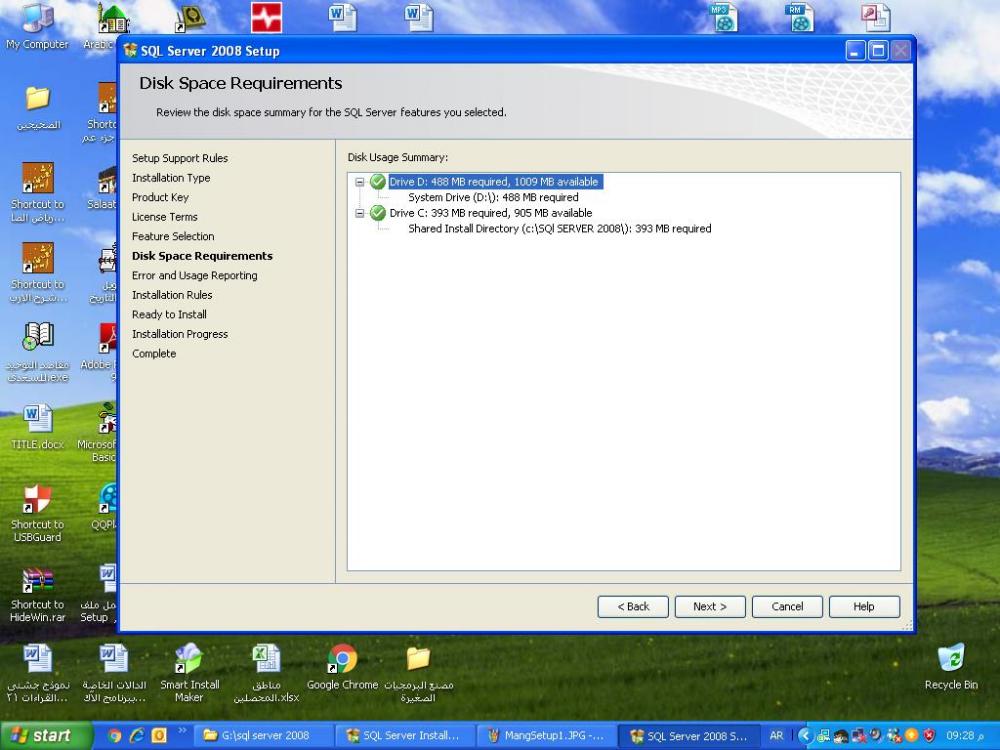The image size is (1000, 750).
Task: Select Drive D: 488 MB required row
Action: 494,182
